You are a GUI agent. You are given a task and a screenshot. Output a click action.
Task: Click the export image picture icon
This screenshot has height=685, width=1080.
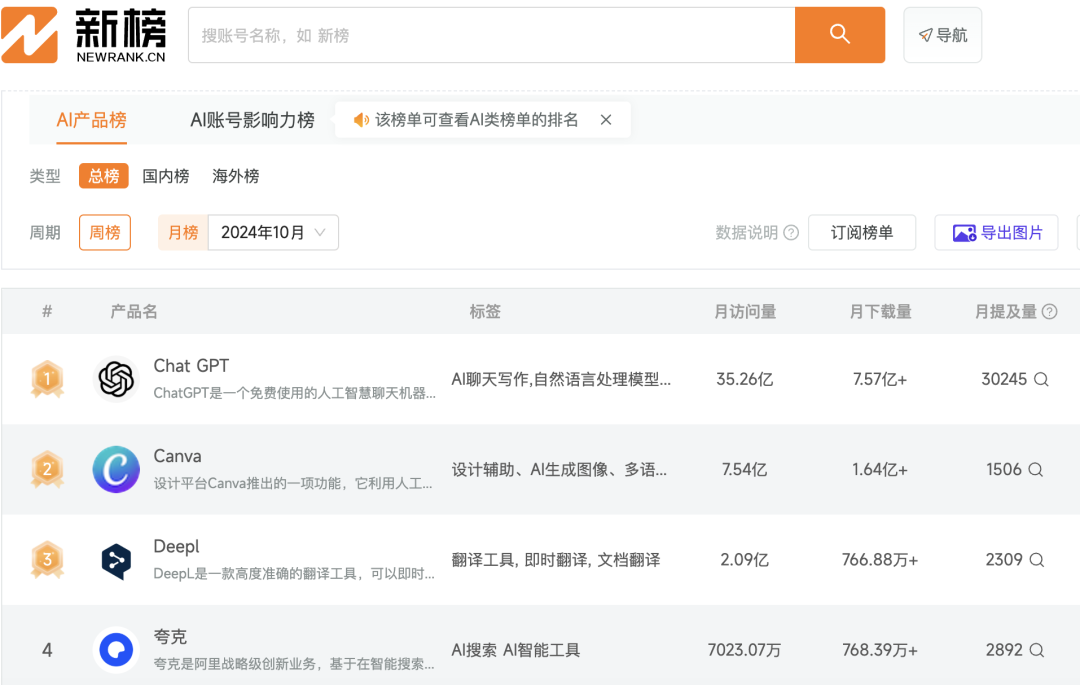click(964, 233)
